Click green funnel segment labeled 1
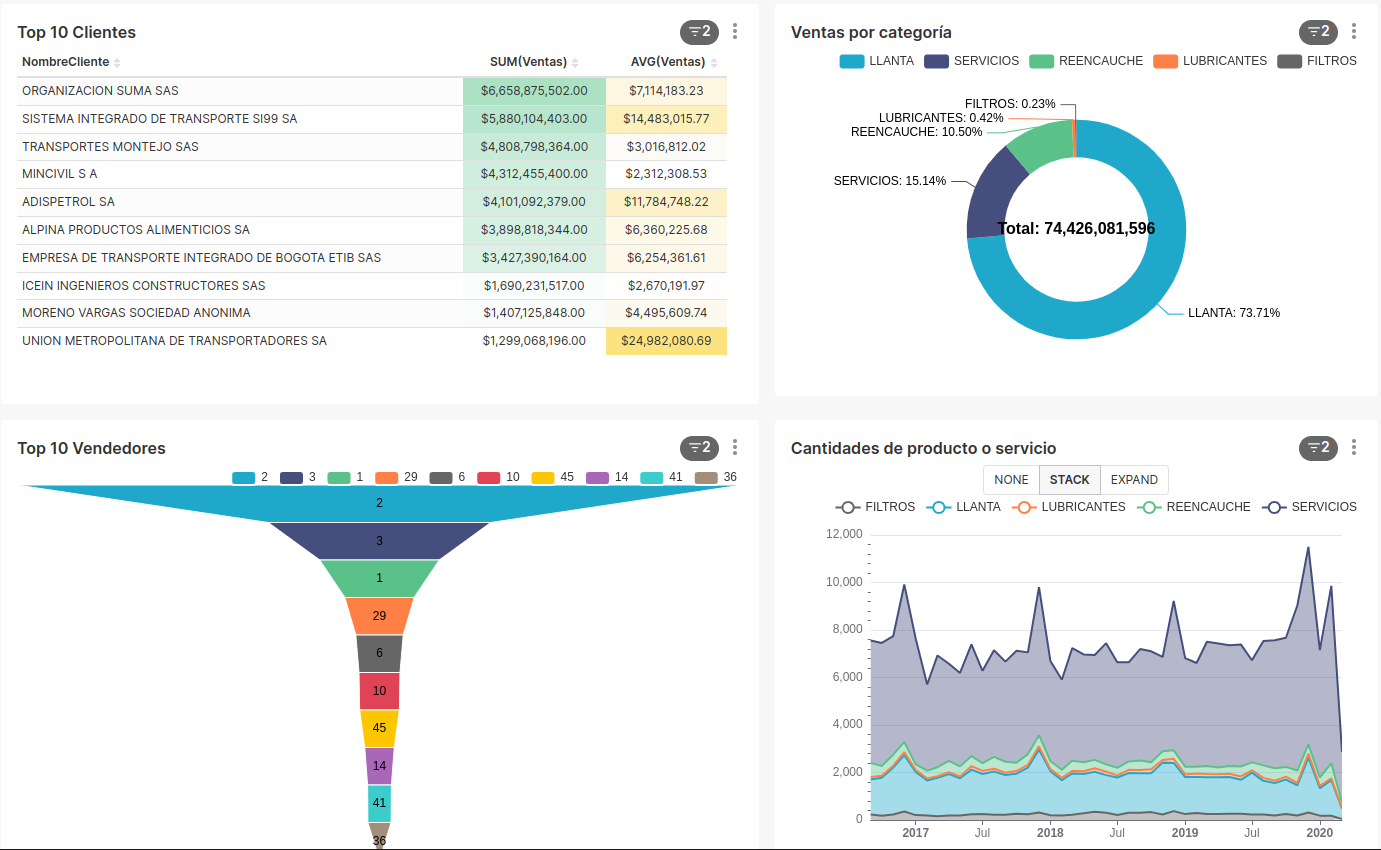Image resolution: width=1381 pixels, height=850 pixels. [379, 578]
